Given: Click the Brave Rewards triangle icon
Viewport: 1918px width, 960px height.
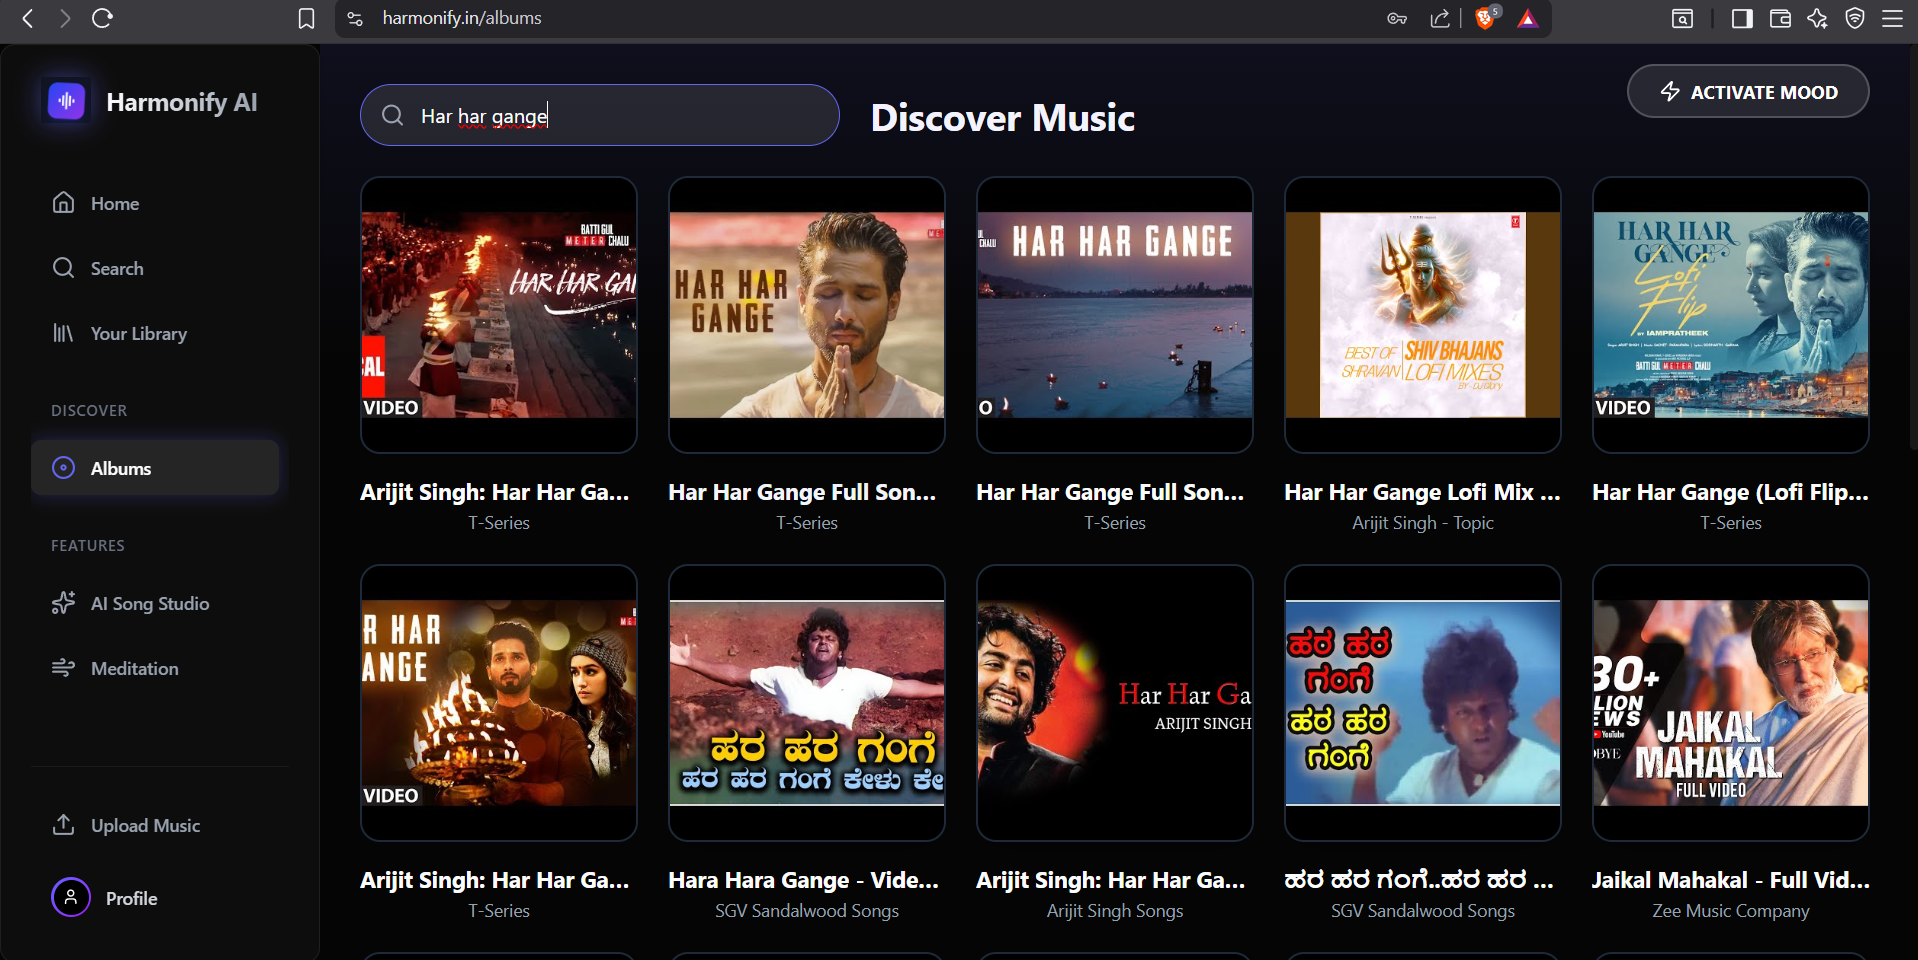Looking at the screenshot, I should tap(1528, 18).
